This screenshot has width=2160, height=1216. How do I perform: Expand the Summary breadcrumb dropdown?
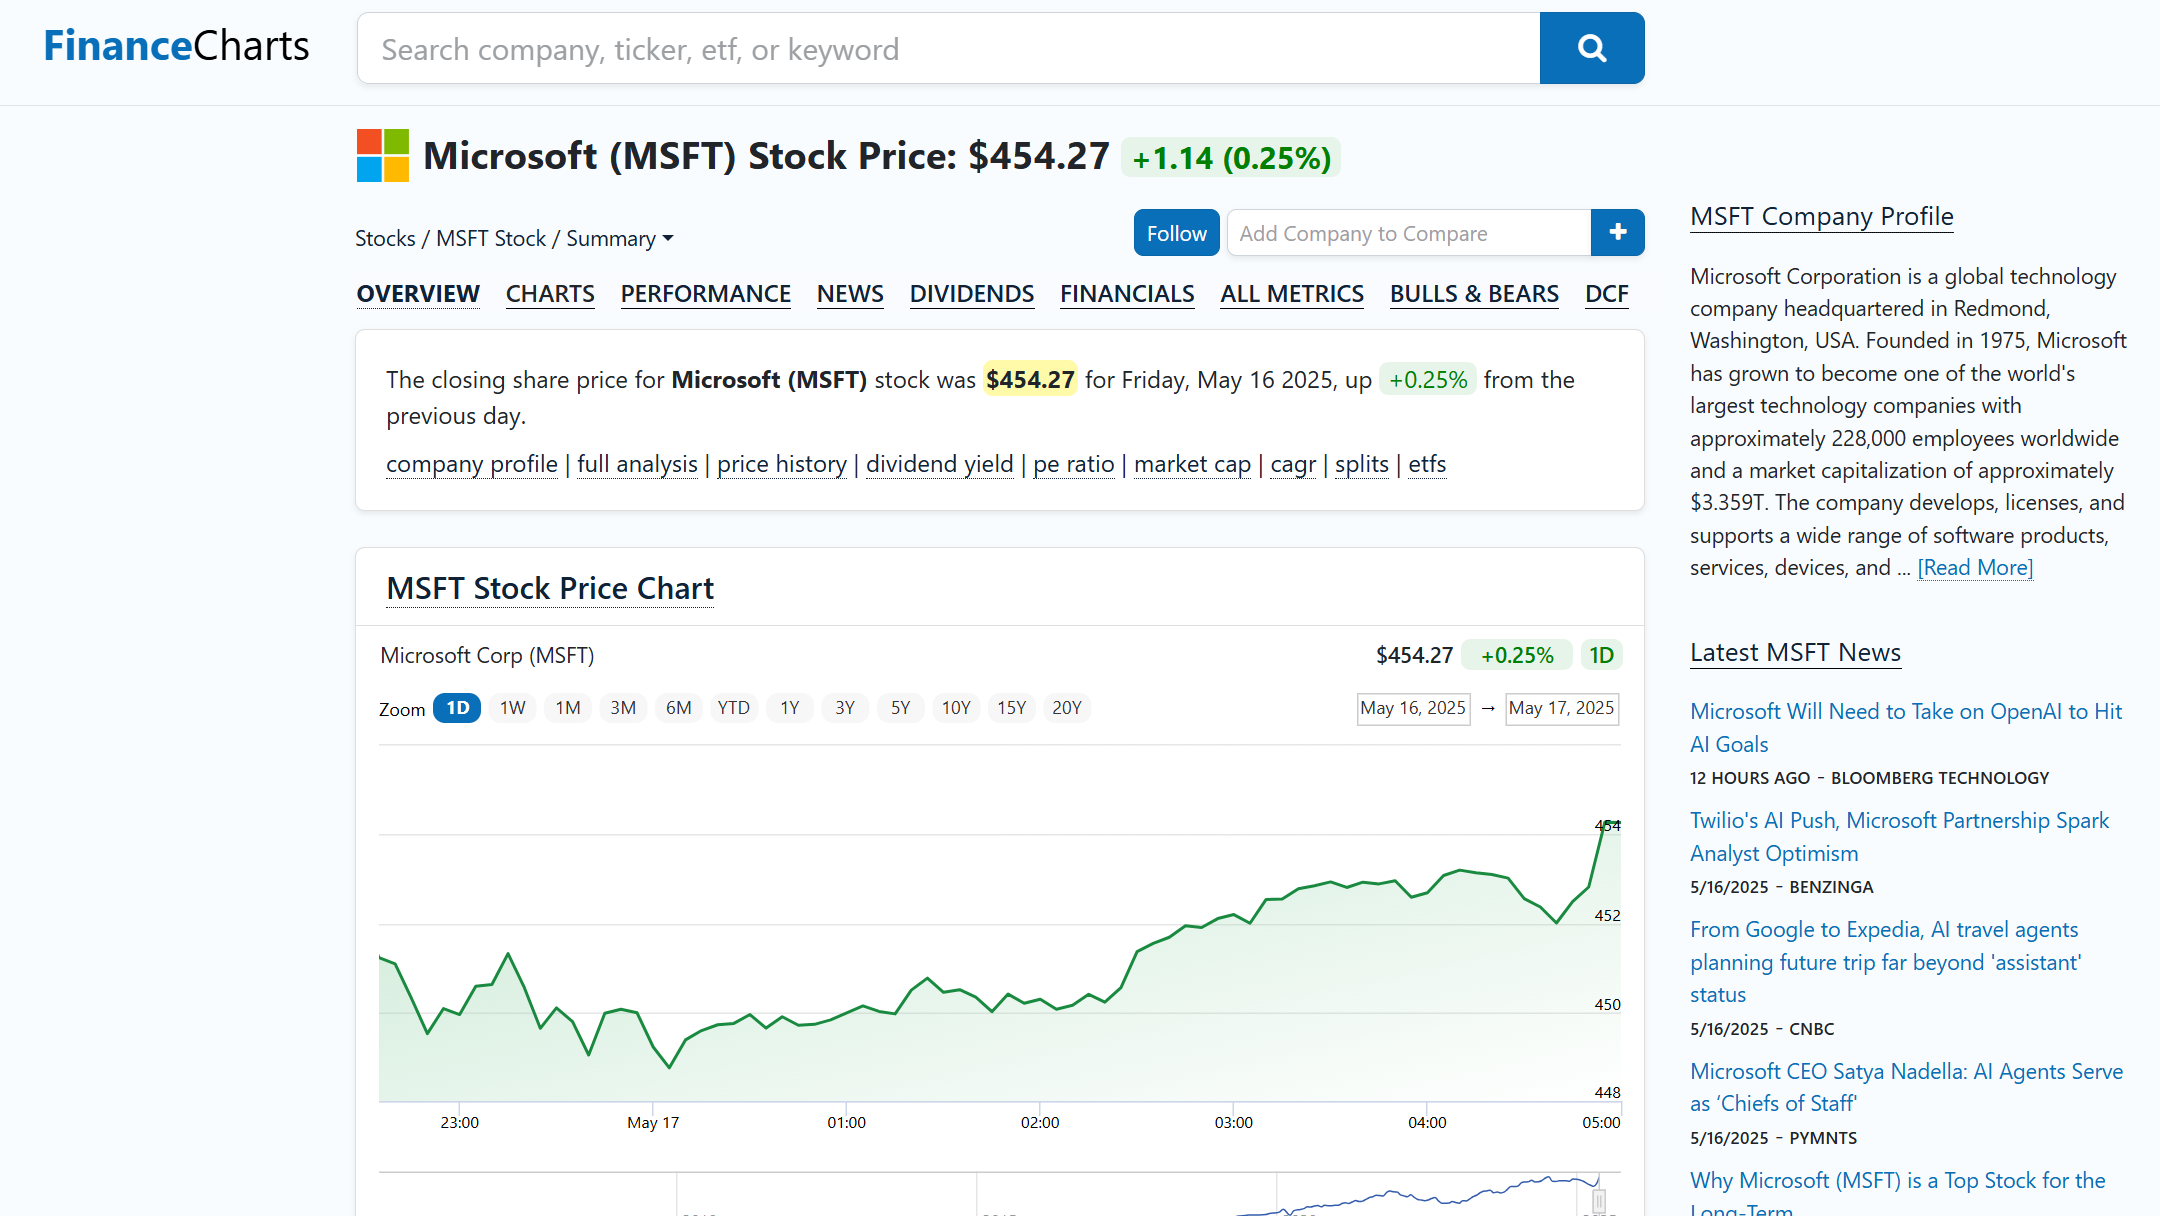coord(620,238)
